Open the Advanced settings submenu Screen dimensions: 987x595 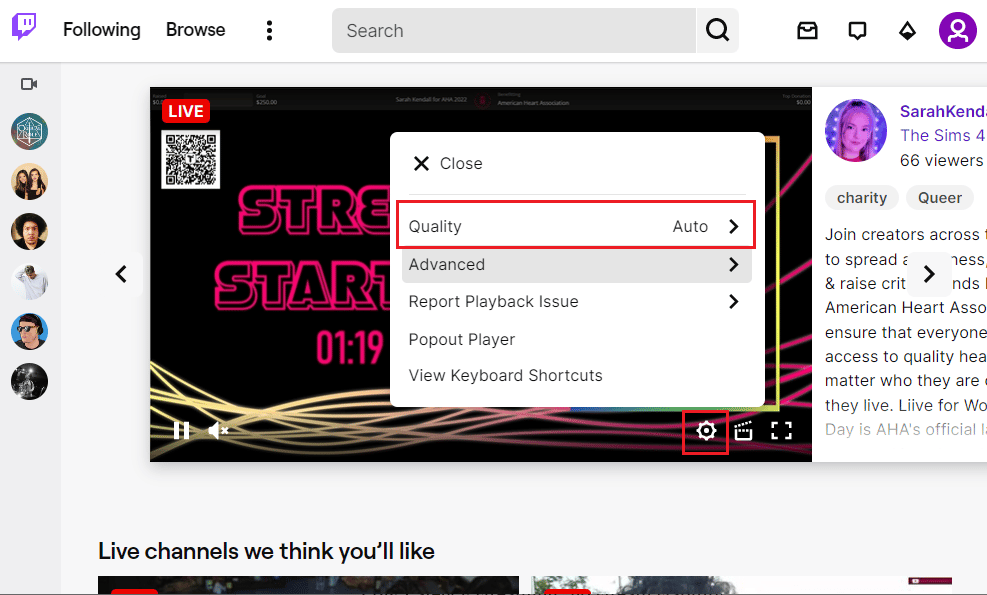point(577,264)
